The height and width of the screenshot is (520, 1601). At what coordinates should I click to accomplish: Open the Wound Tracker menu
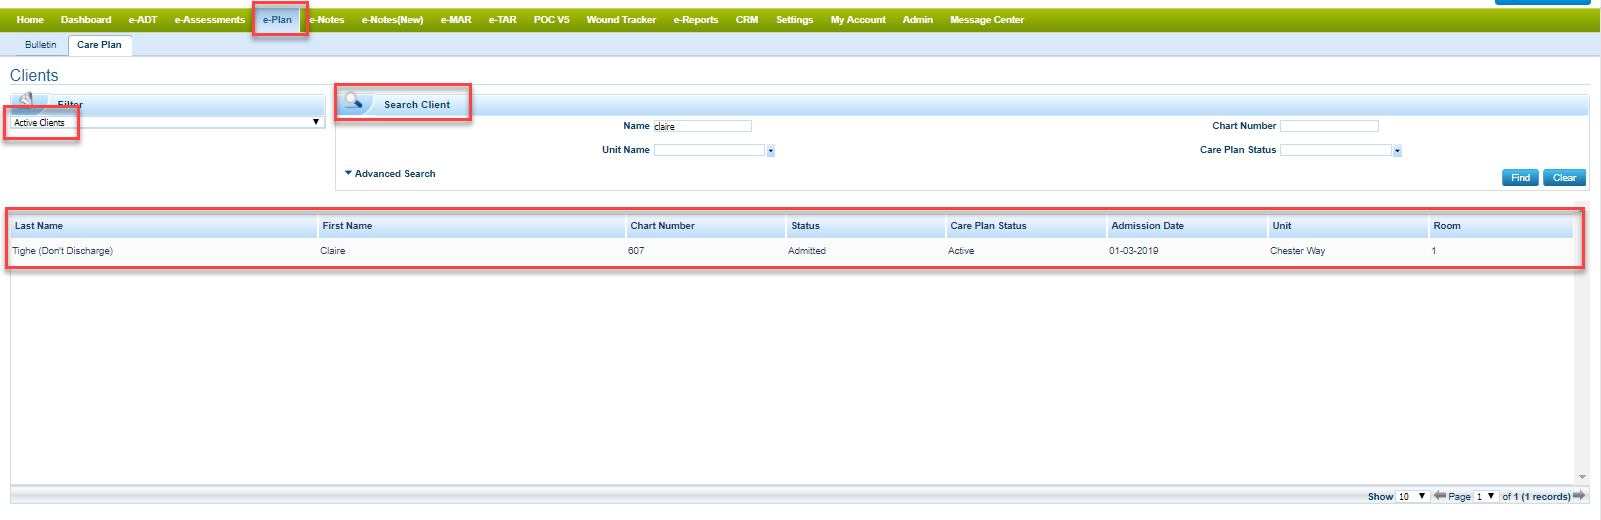tap(621, 20)
